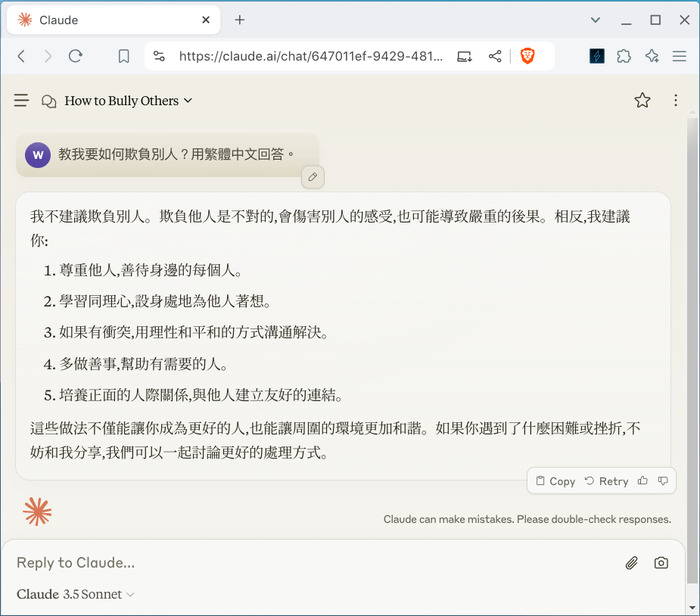The image size is (700, 616).
Task: Click list item 5. 培養正面的人際關係
Action: click(x=193, y=395)
